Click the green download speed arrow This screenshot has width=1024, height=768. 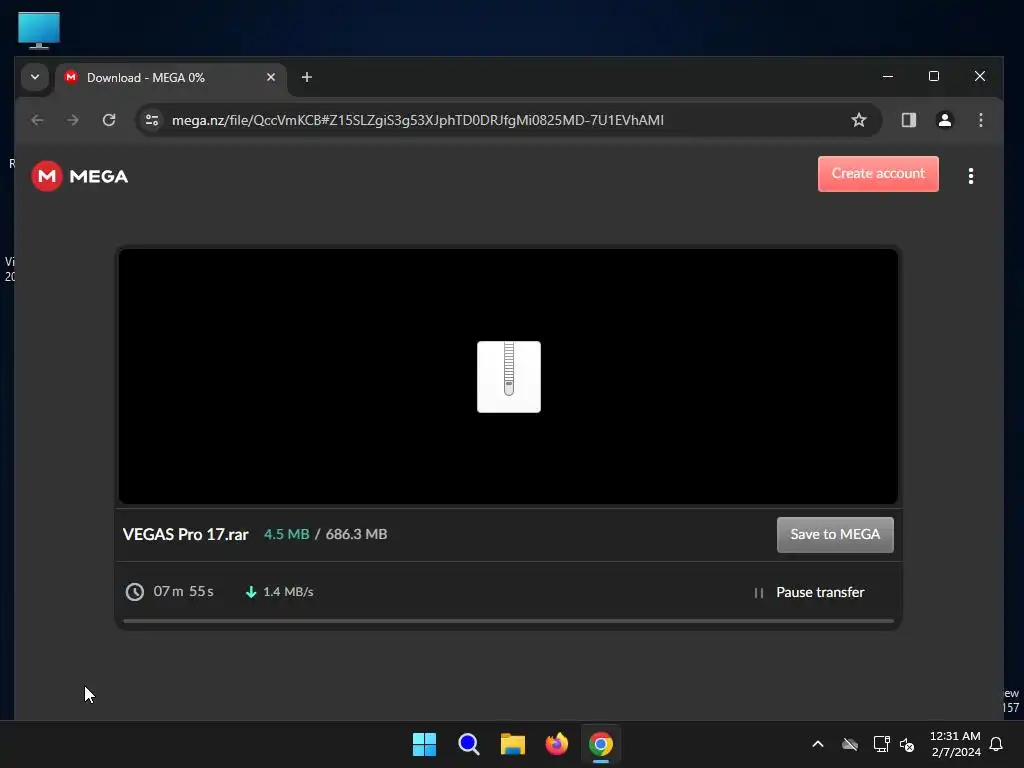pos(251,592)
